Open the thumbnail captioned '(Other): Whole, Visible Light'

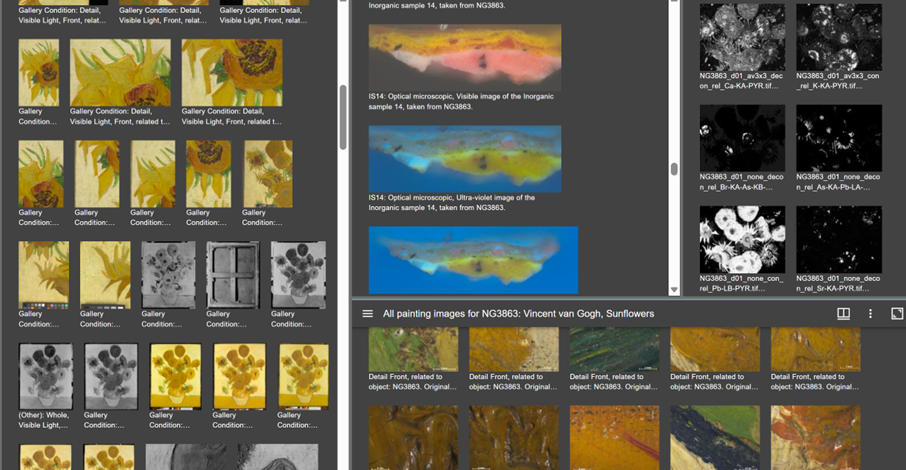46,376
